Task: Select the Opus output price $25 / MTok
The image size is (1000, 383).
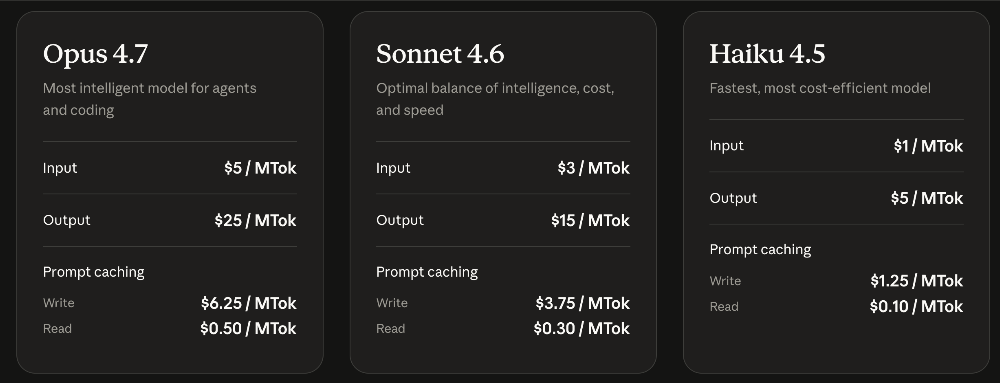Action: click(x=255, y=220)
